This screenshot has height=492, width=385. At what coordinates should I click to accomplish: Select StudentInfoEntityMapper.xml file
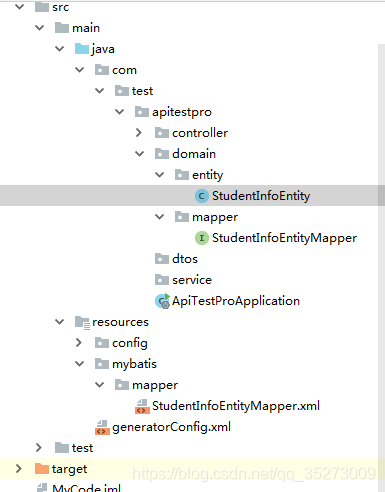click(x=236, y=406)
